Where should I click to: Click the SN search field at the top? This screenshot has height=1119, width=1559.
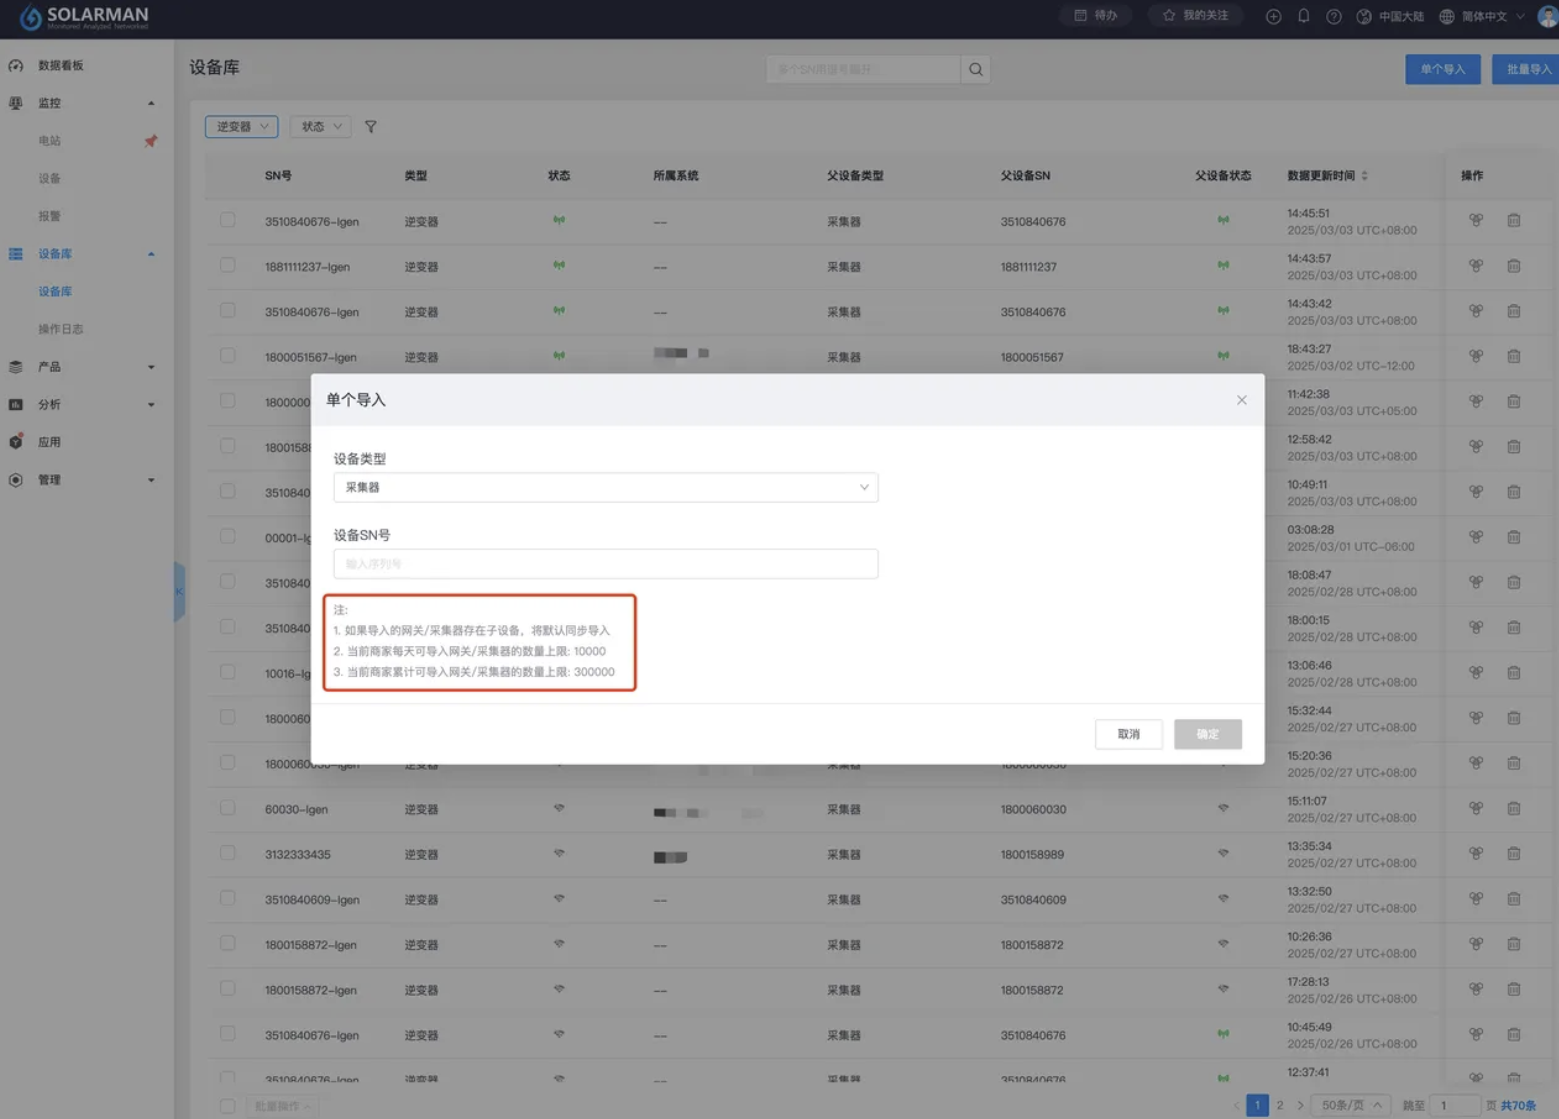point(863,69)
